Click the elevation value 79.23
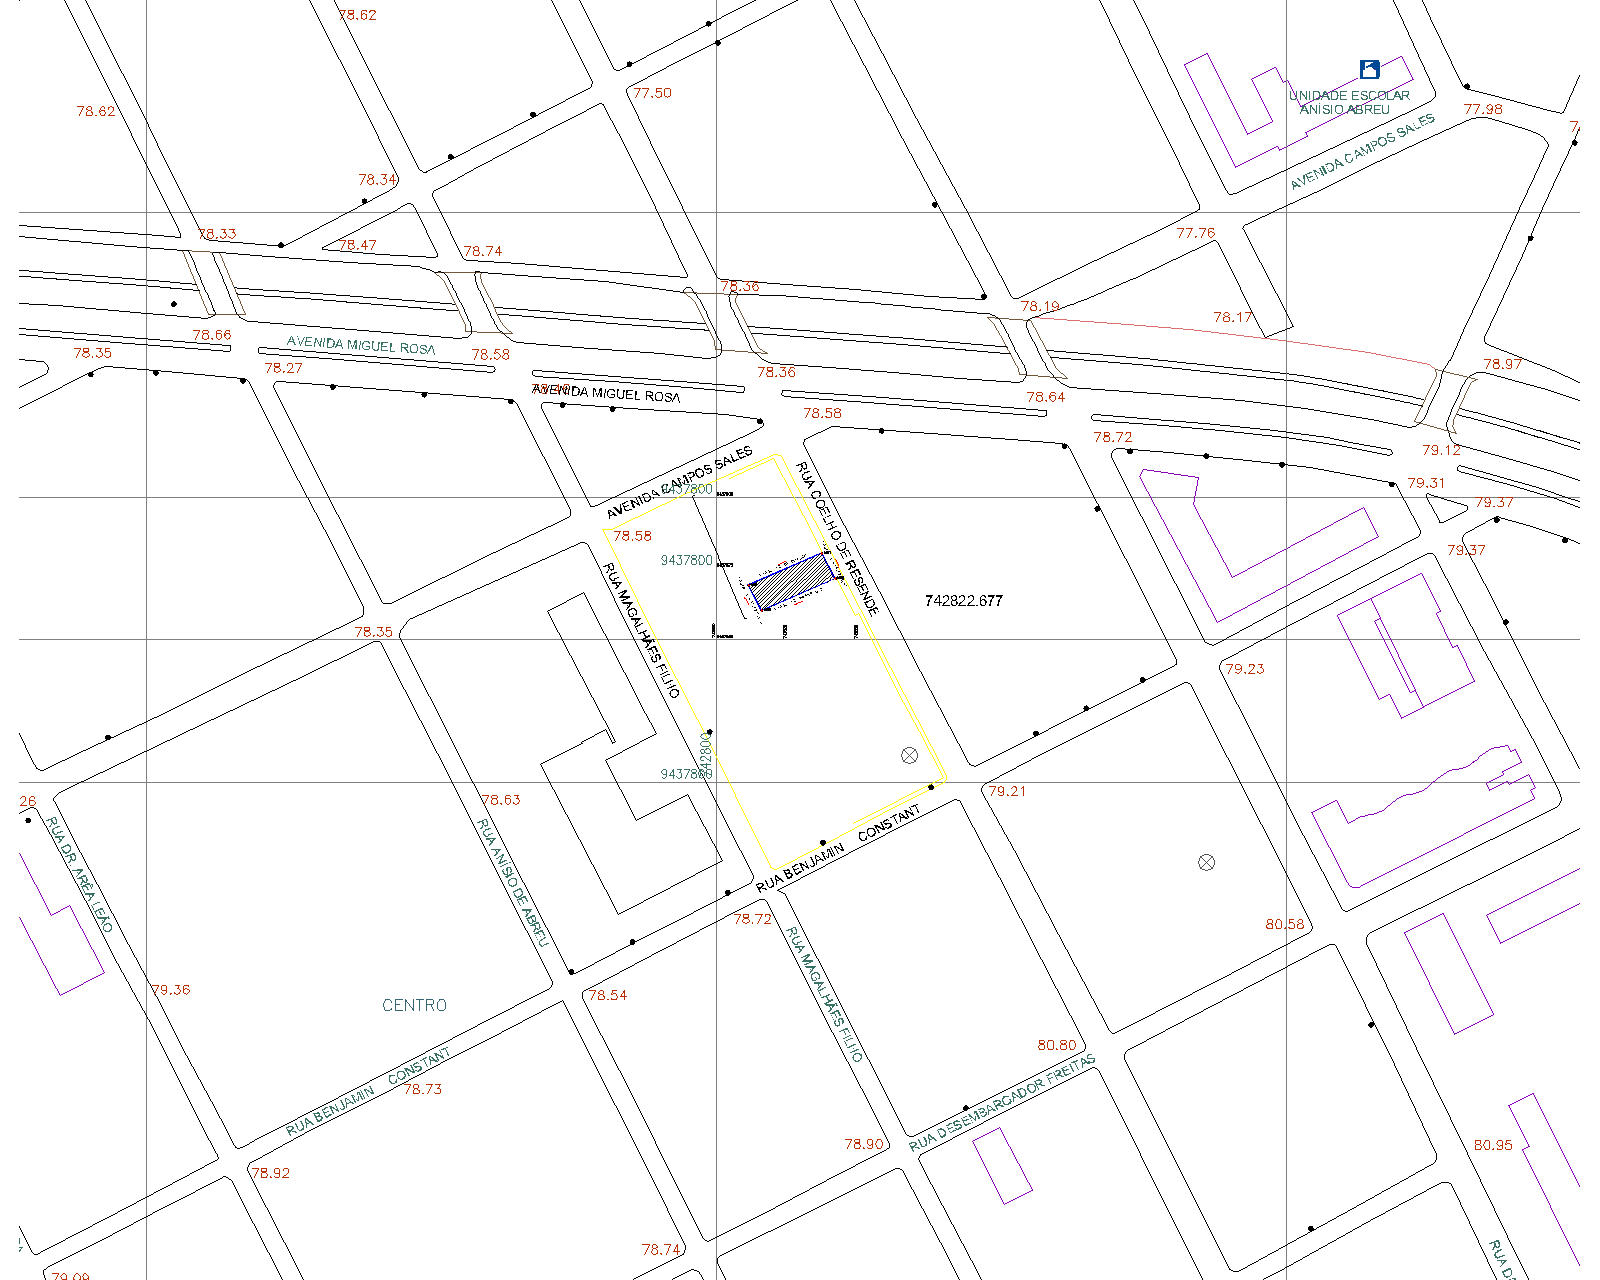The image size is (1600, 1280). point(1244,669)
